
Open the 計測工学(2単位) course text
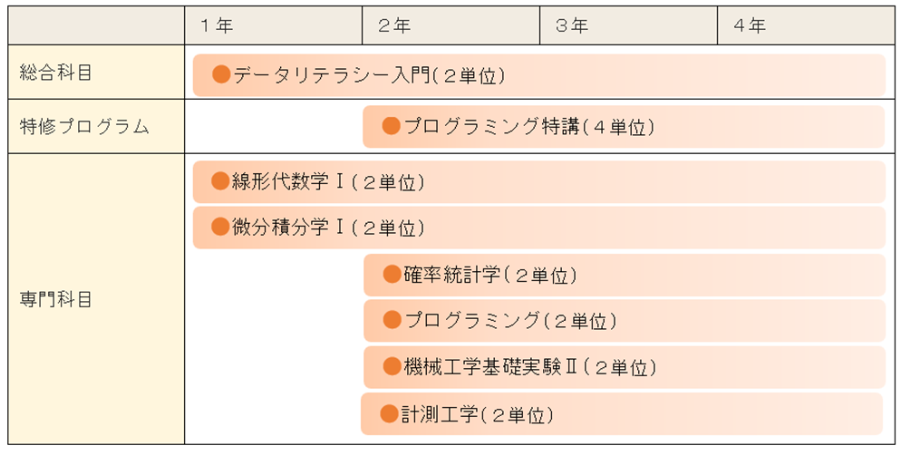(478, 414)
